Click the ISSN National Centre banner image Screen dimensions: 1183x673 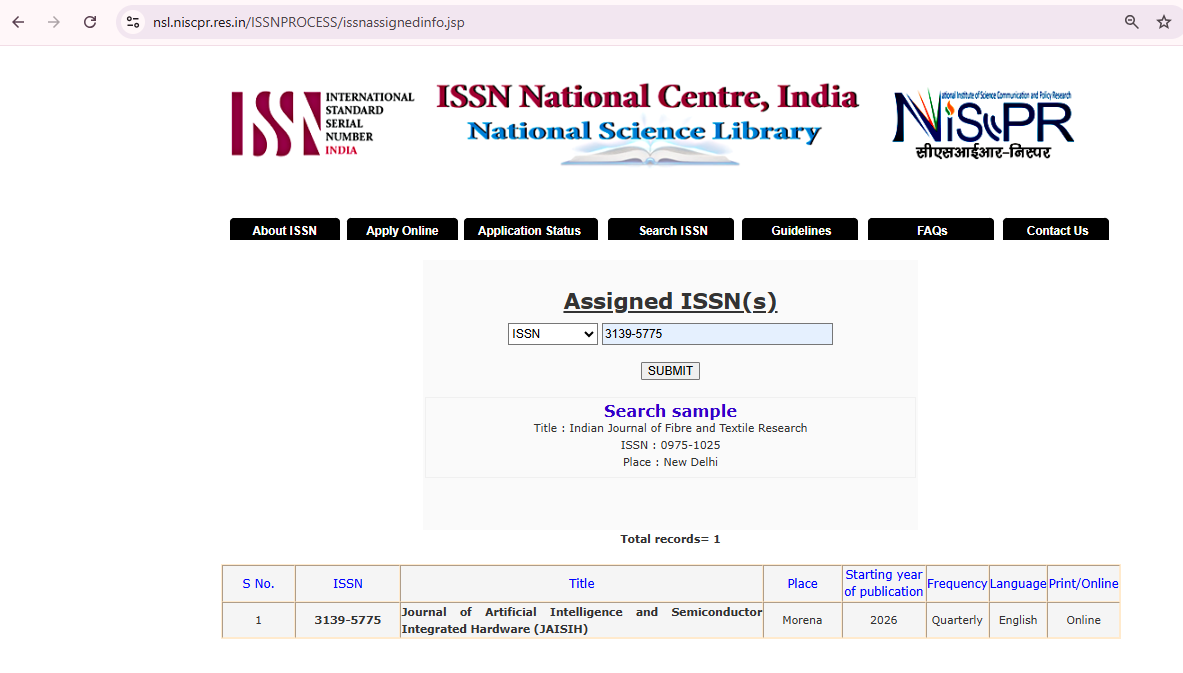647,123
